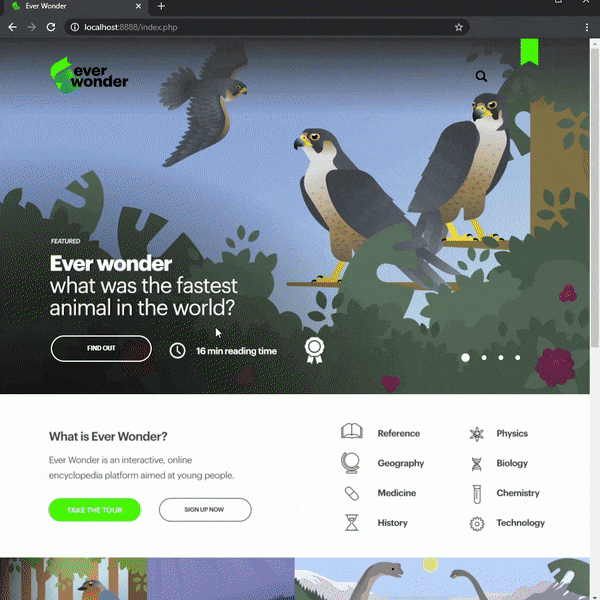The height and width of the screenshot is (600, 600).
Task: Select the Geography globe icon
Action: point(351,463)
